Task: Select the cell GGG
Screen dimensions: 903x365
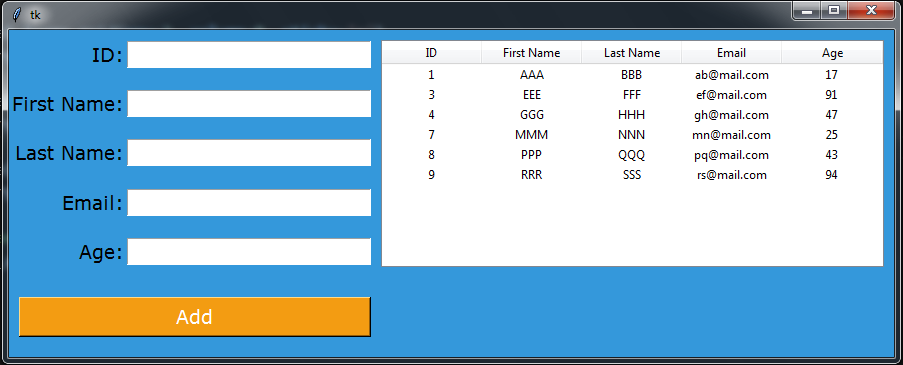Action: [x=532, y=115]
